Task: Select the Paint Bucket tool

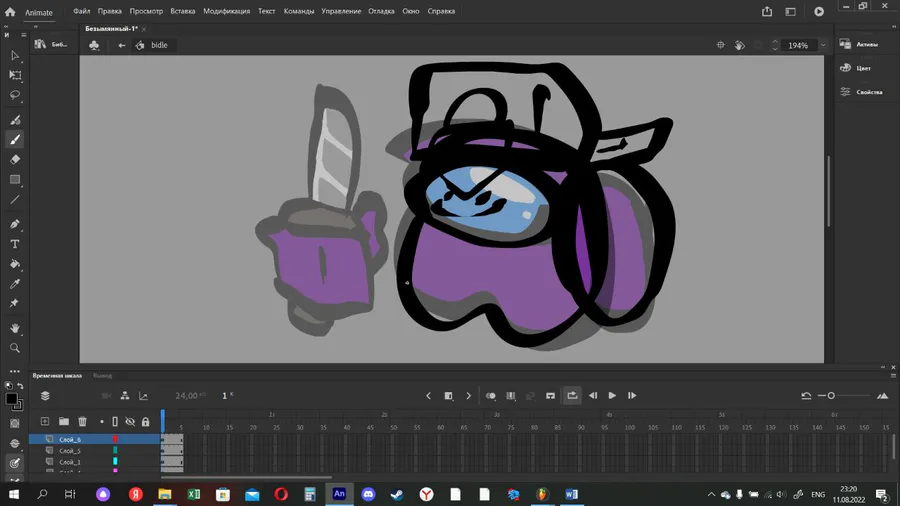Action: tap(15, 264)
